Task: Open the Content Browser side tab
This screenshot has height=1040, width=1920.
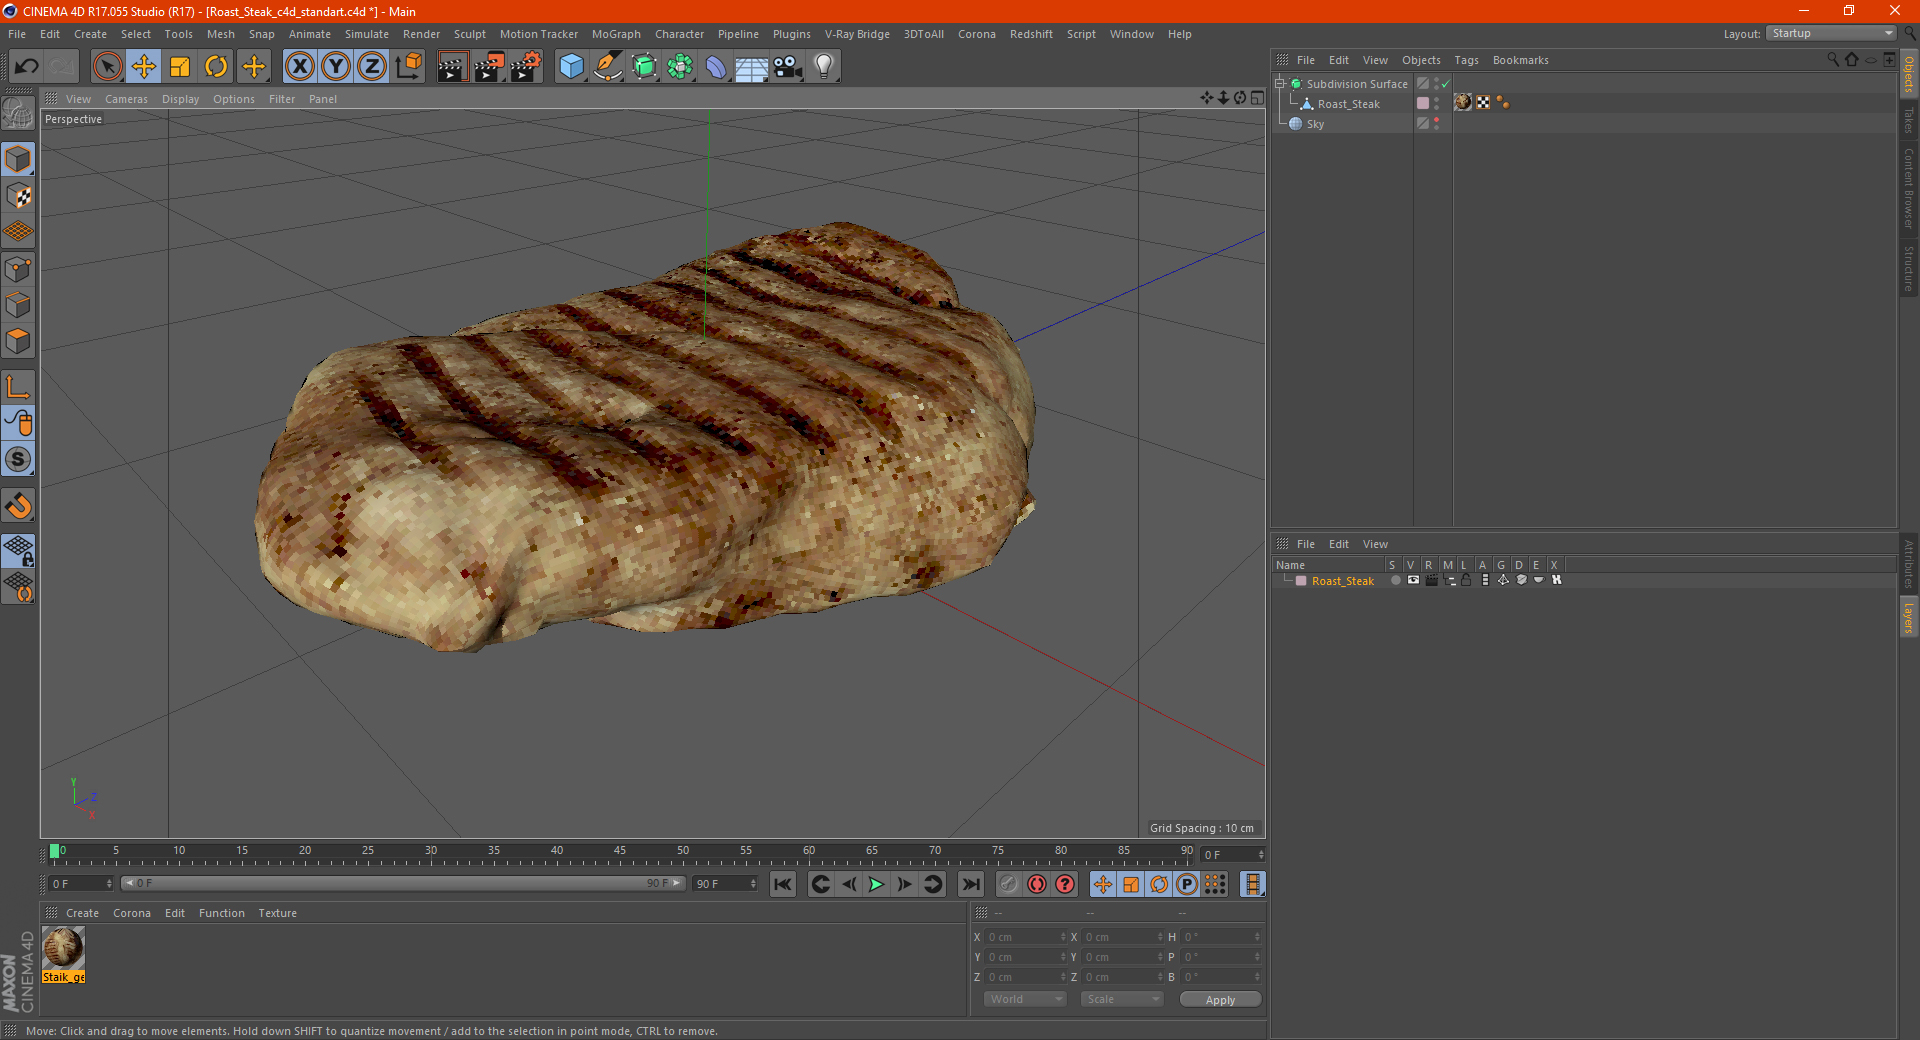Action: tap(1909, 189)
